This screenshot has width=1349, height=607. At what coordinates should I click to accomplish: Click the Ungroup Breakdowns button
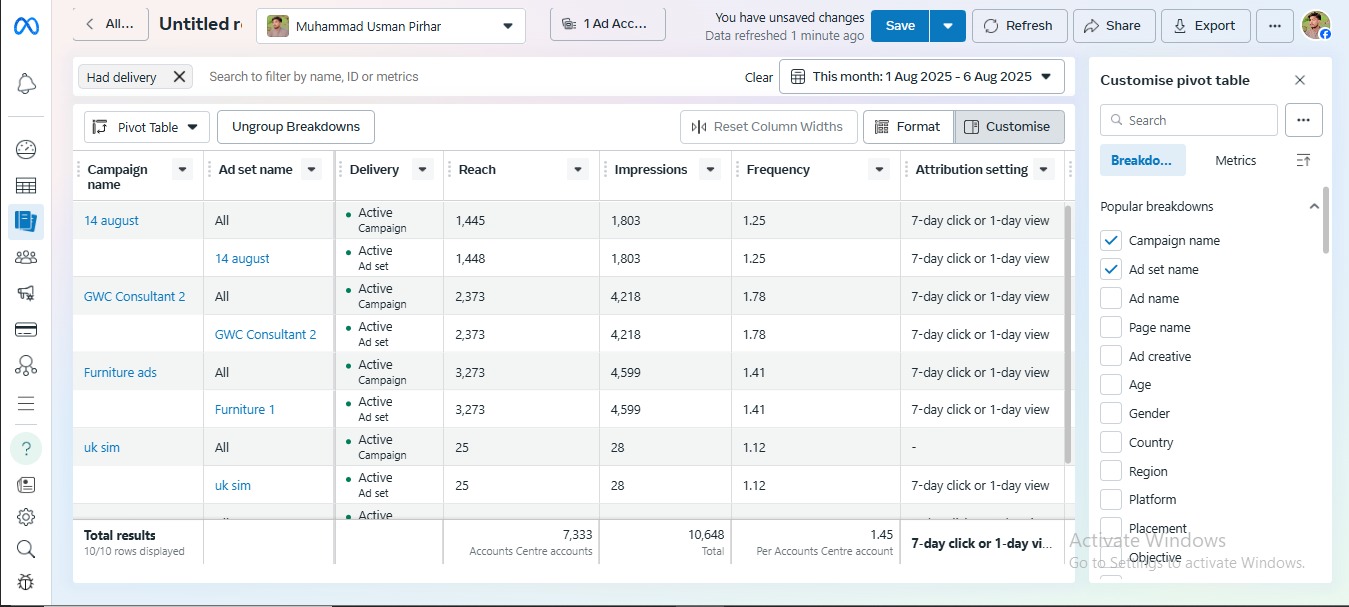point(295,127)
